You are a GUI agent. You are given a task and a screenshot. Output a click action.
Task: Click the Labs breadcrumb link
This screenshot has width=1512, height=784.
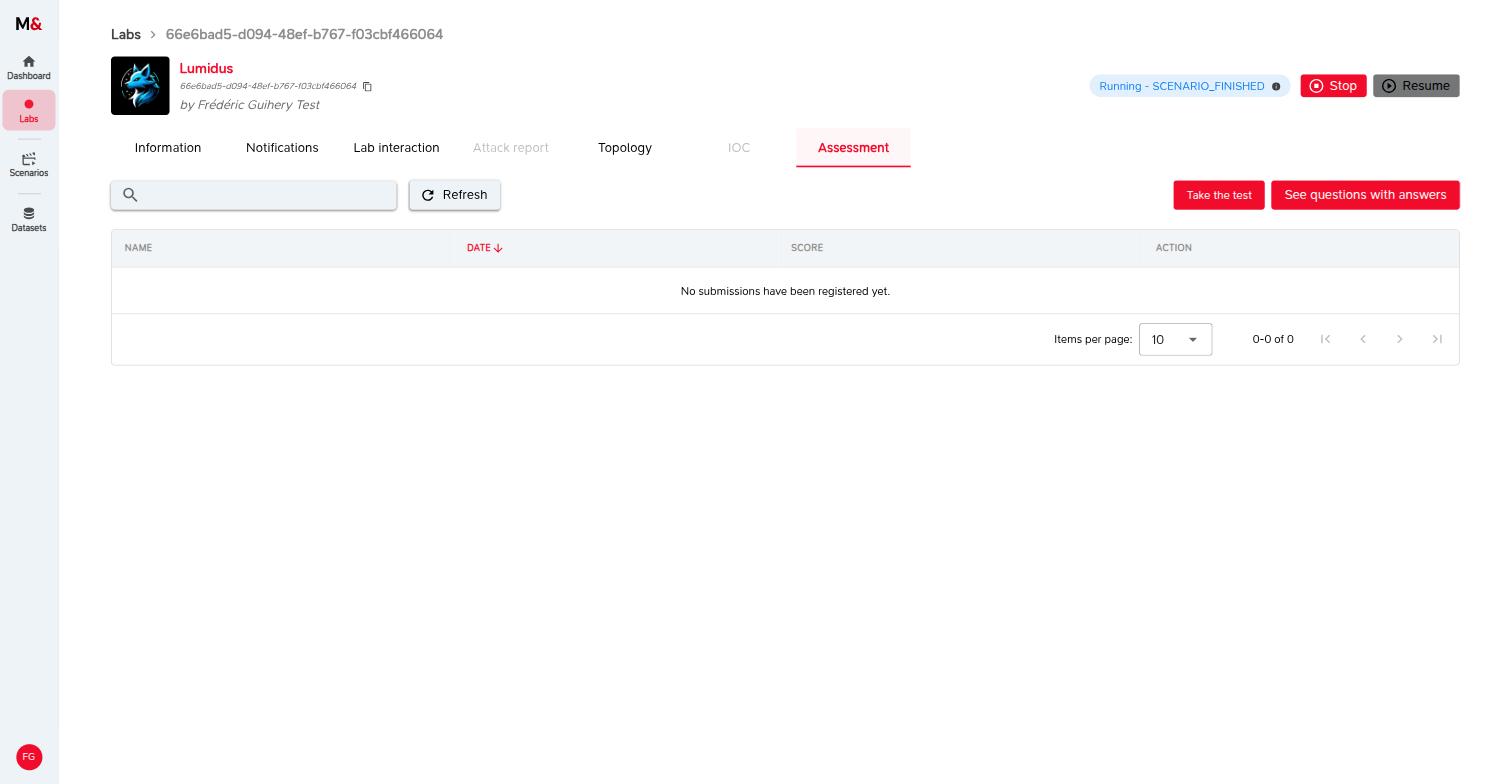(126, 34)
